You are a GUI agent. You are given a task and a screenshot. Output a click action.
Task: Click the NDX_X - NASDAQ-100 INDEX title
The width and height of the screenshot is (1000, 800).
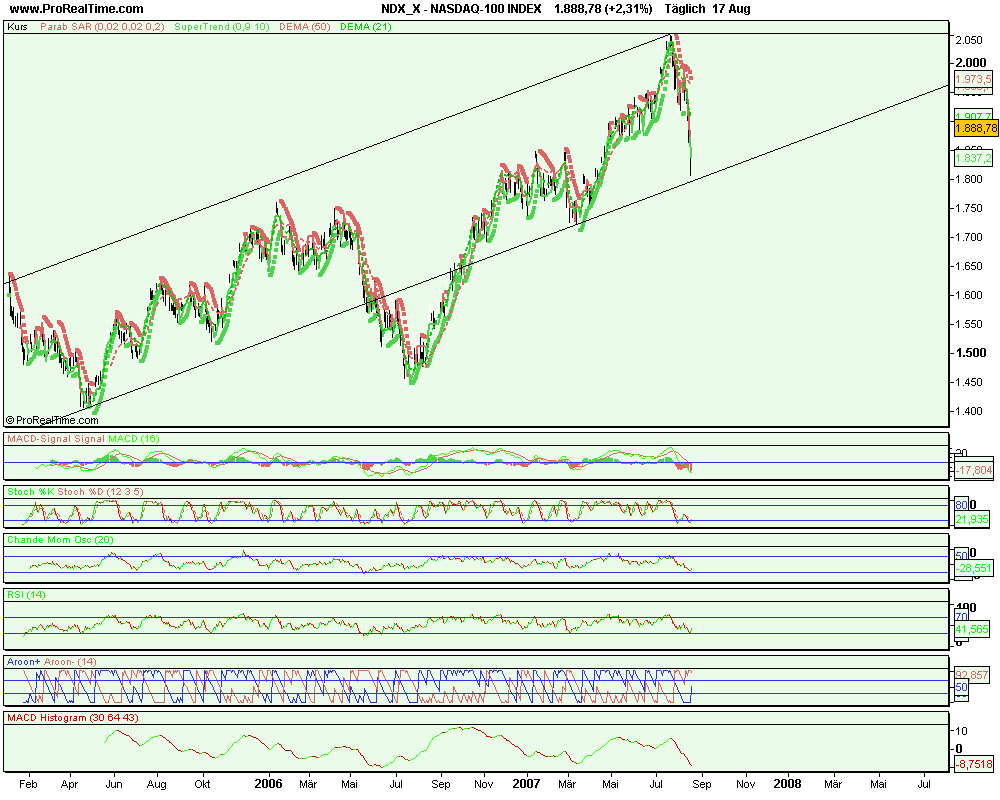click(461, 9)
